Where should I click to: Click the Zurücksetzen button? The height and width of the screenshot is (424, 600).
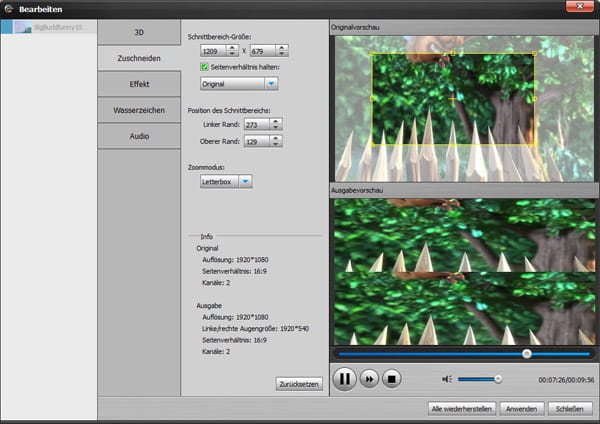(299, 383)
